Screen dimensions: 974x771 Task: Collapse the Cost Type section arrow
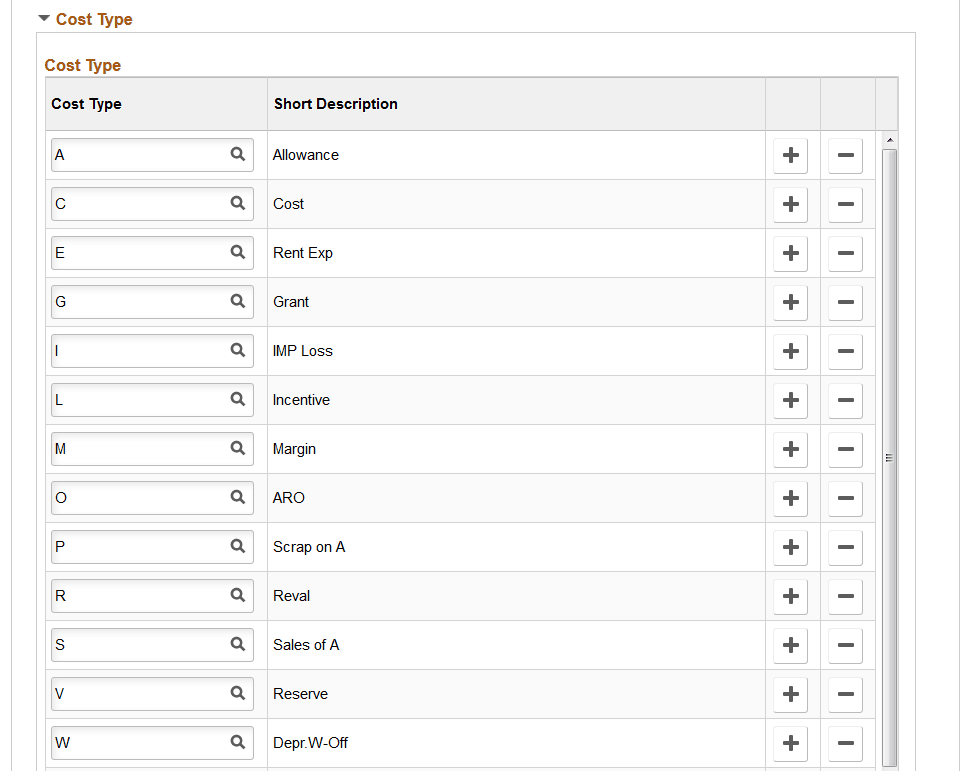[43, 19]
